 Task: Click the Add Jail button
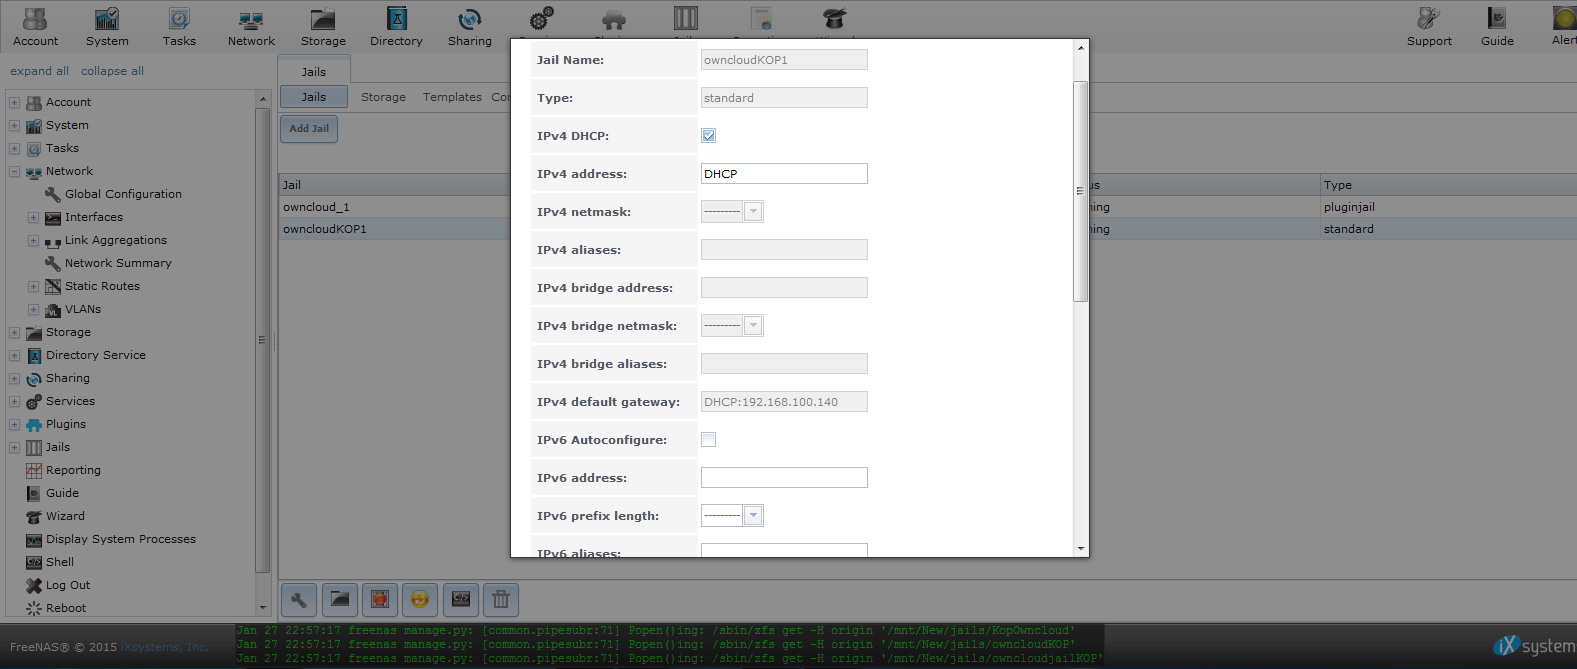[309, 128]
